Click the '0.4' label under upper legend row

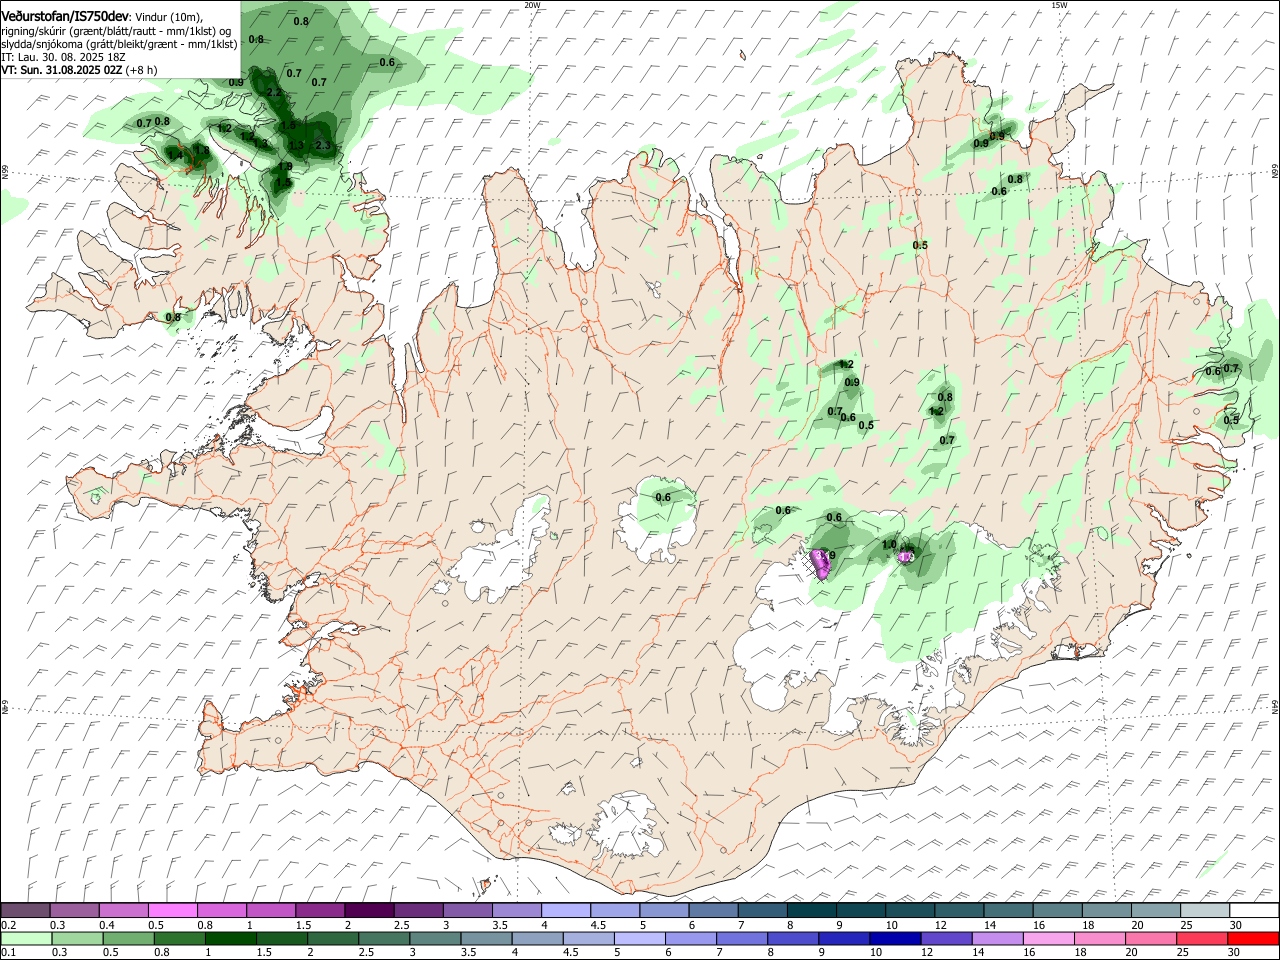(x=107, y=925)
